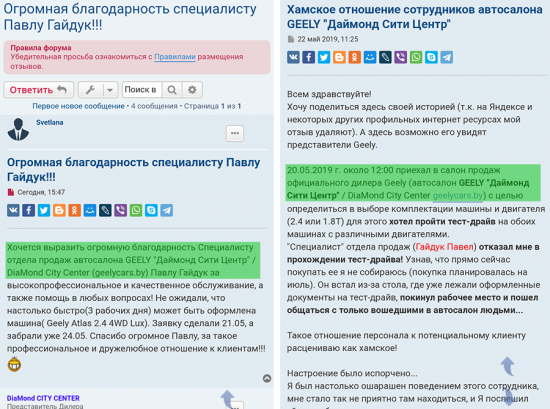Click Svetlana's avatar image
The image size is (550, 409).
coord(18,129)
